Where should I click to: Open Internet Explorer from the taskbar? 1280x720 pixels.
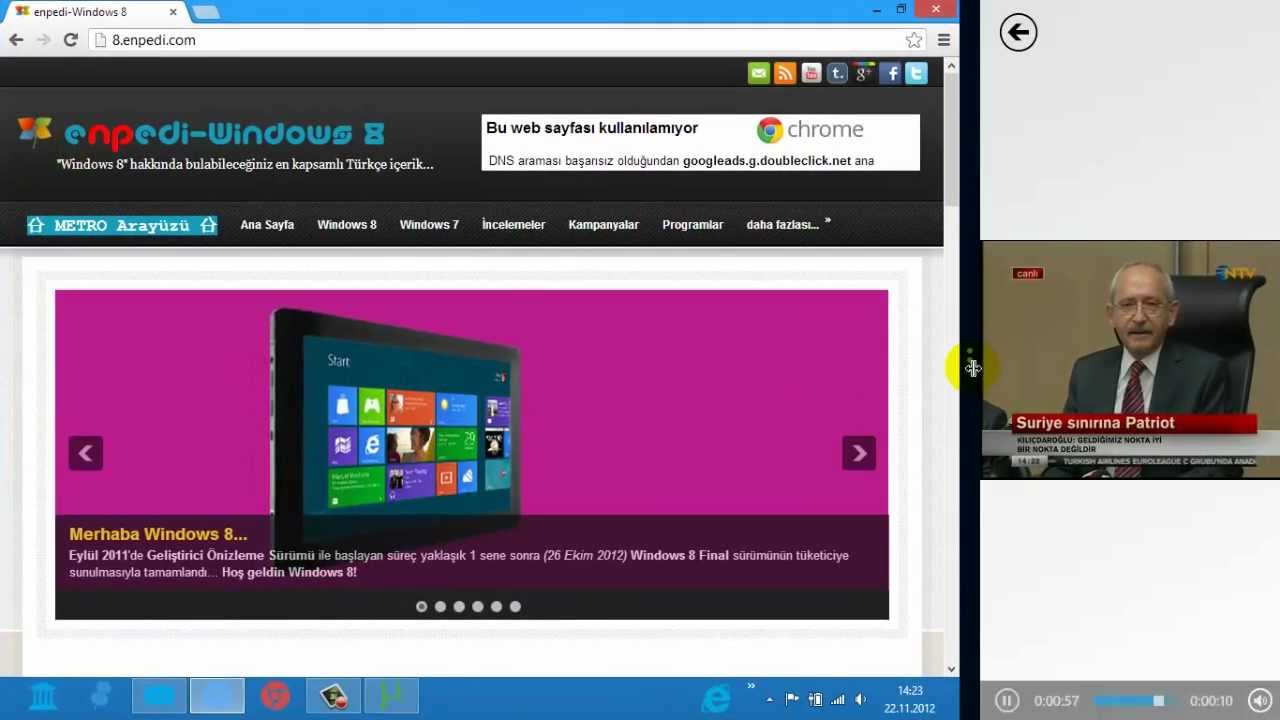click(716, 697)
